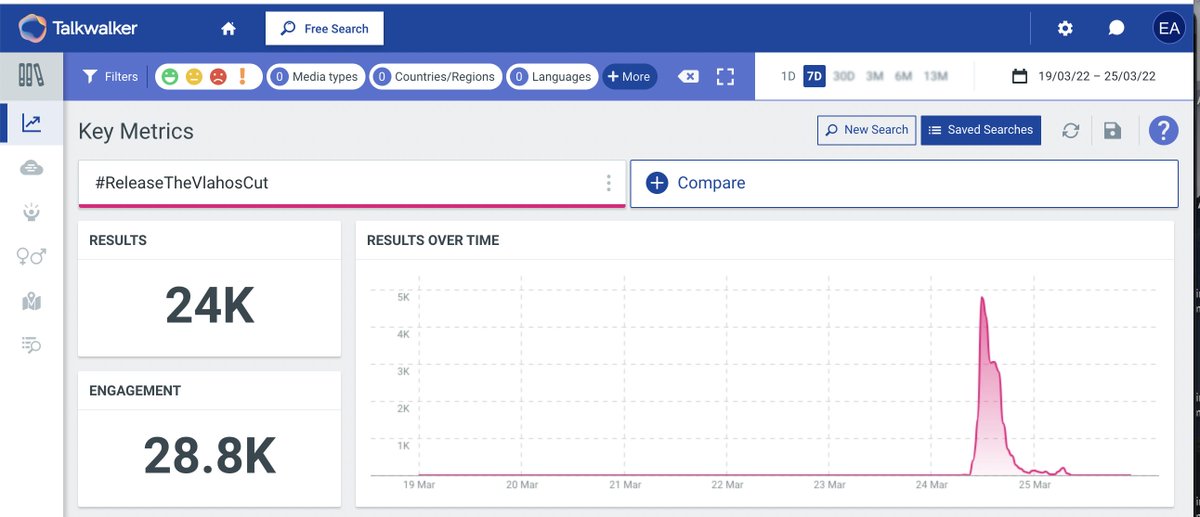Image resolution: width=1200 pixels, height=517 pixels.
Task: Select the analytics line-chart sidebar icon
Action: pyautogui.click(x=31, y=123)
